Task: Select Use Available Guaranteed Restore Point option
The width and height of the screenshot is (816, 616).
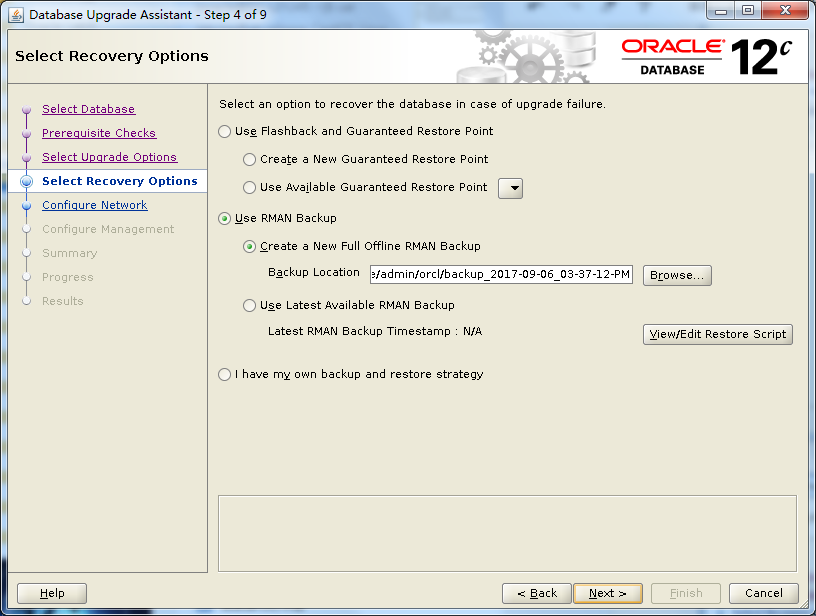Action: click(x=250, y=187)
